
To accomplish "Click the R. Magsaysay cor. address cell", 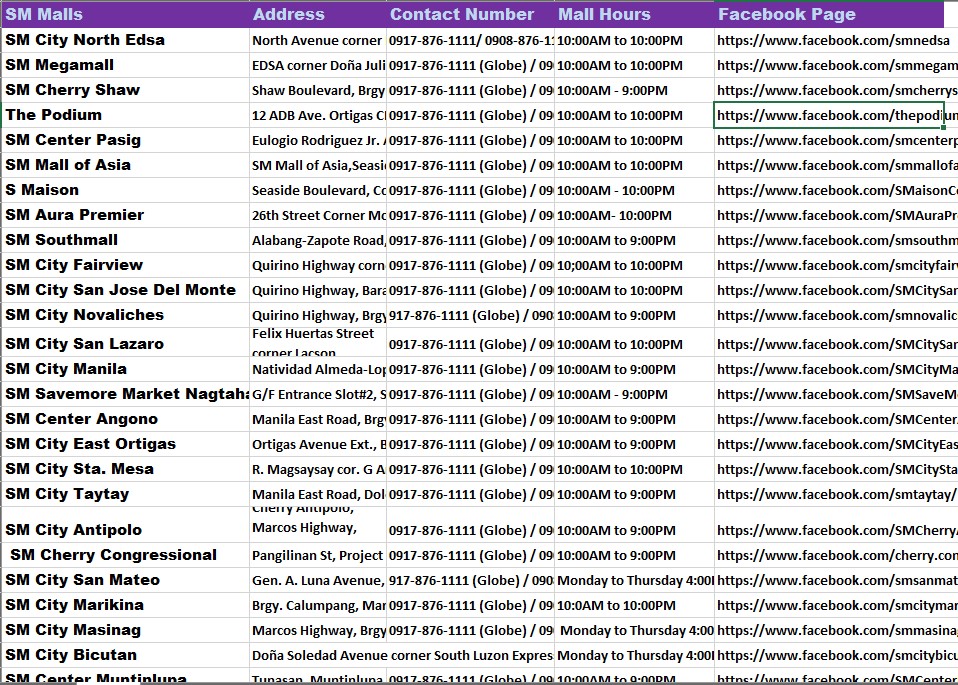I will tap(318, 470).
